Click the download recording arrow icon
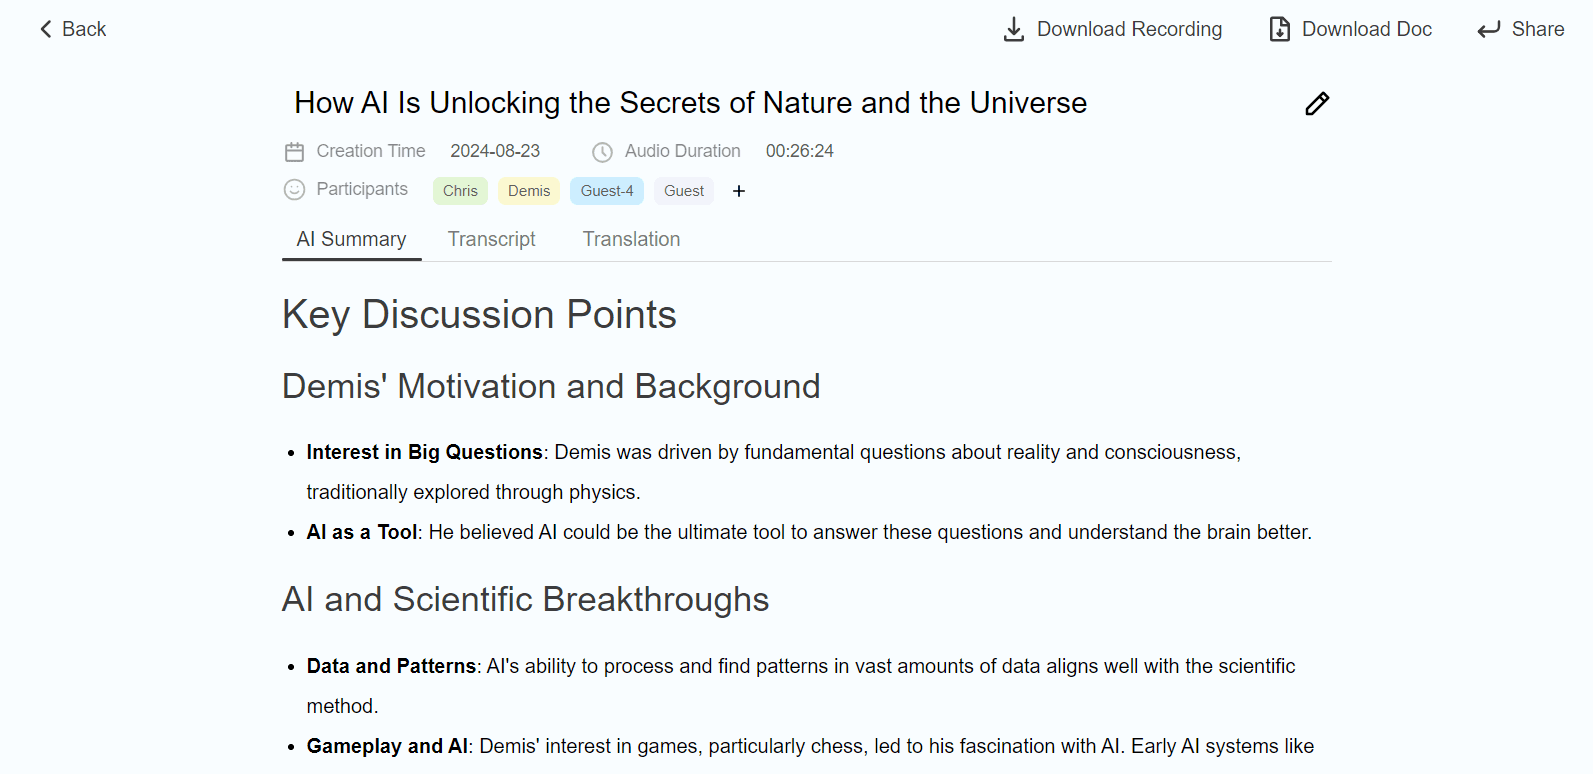This screenshot has height=774, width=1593. click(x=1013, y=30)
